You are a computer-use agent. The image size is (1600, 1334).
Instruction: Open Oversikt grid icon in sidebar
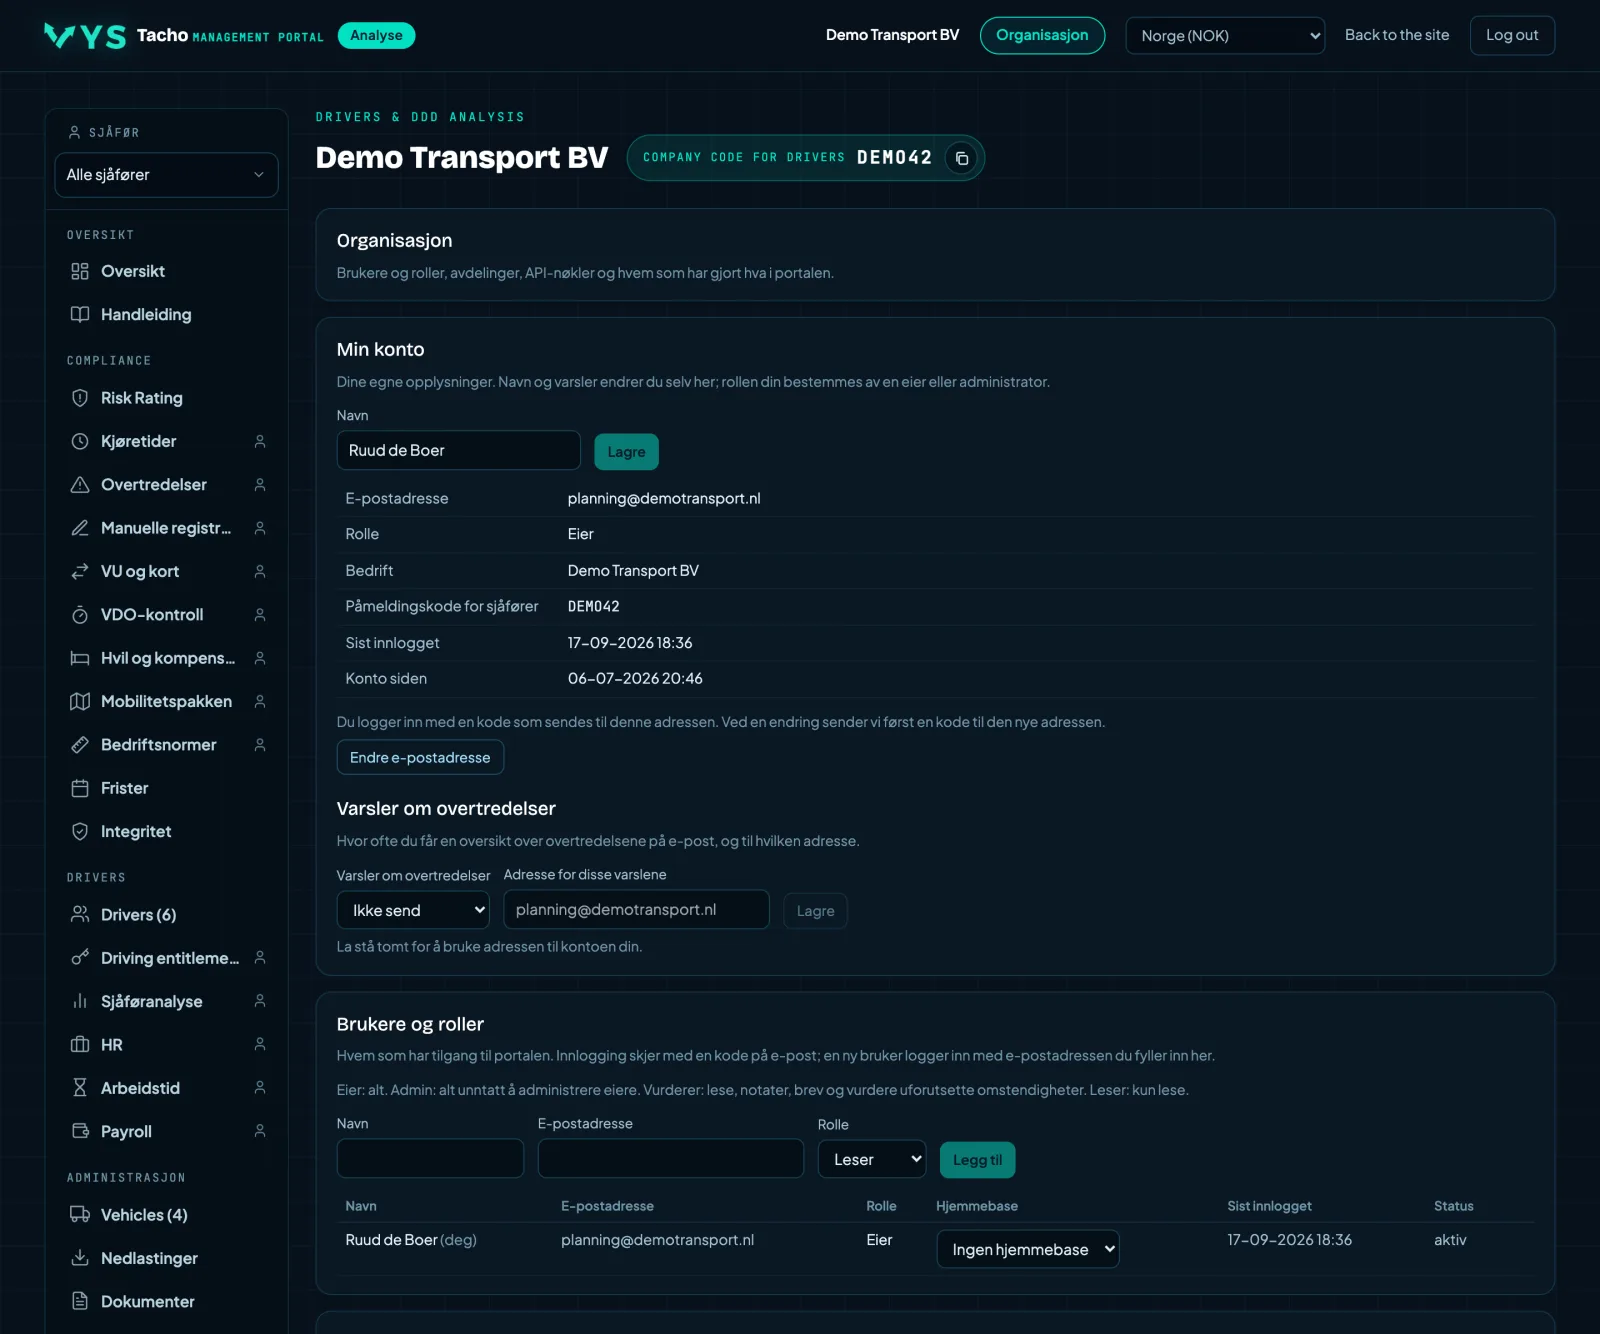80,271
